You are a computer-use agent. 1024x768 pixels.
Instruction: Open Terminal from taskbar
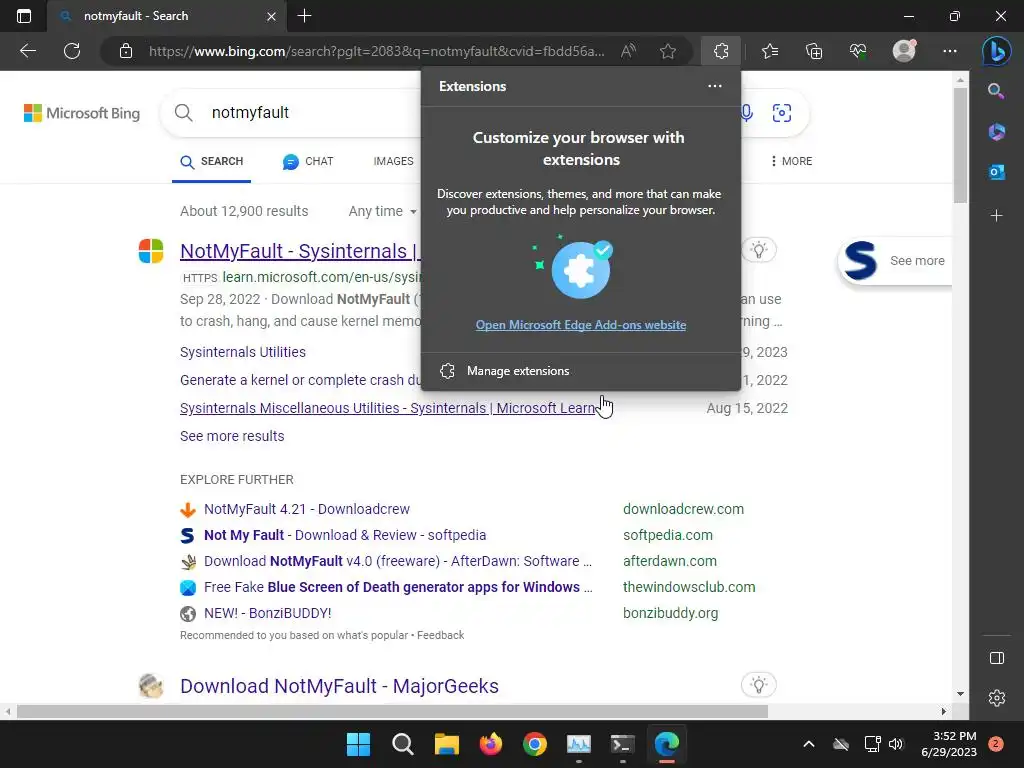point(622,744)
